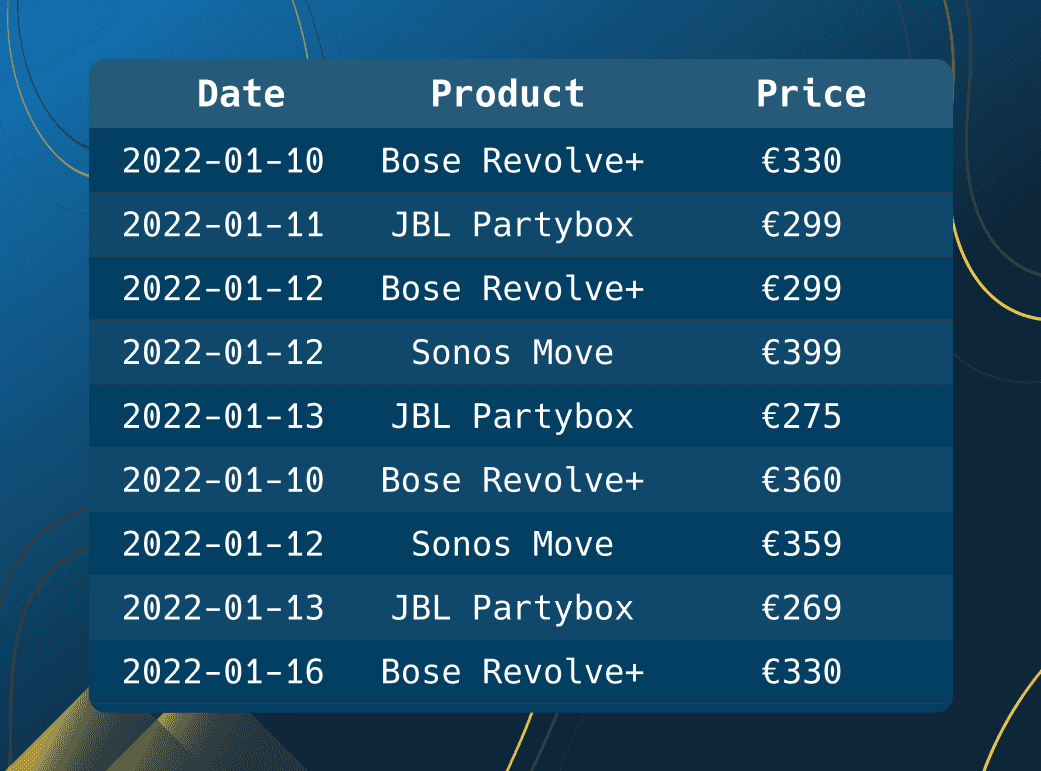The height and width of the screenshot is (771, 1041).
Task: Click the Date column header
Action: coord(241,94)
